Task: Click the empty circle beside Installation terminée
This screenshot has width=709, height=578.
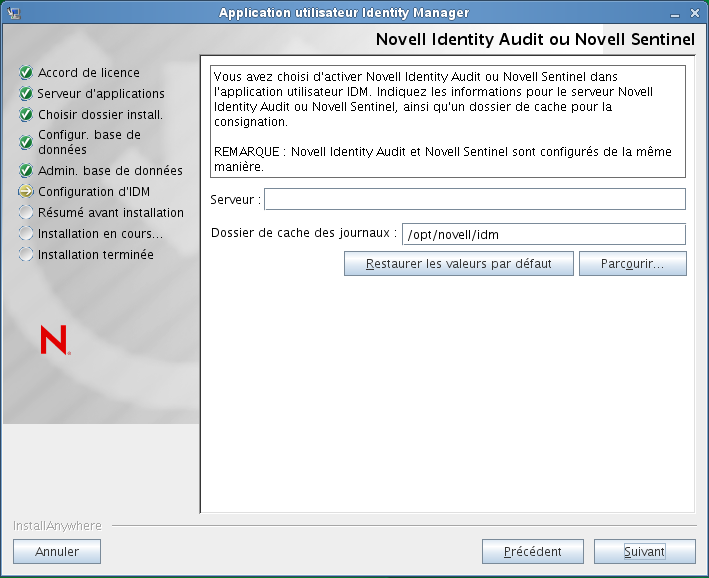Action: tap(26, 254)
